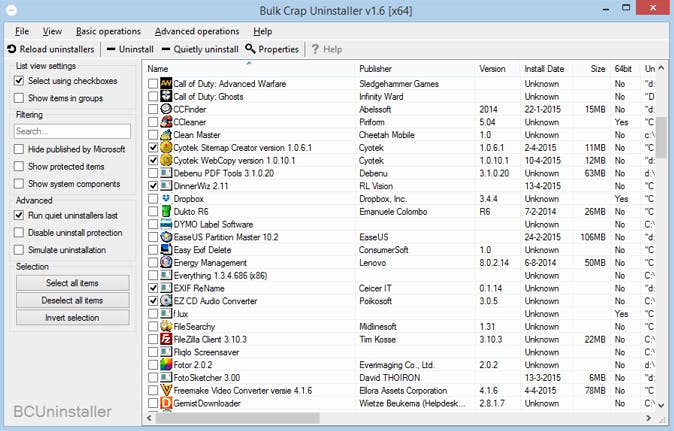Open the View menu
This screenshot has width=674, height=431.
point(52,31)
